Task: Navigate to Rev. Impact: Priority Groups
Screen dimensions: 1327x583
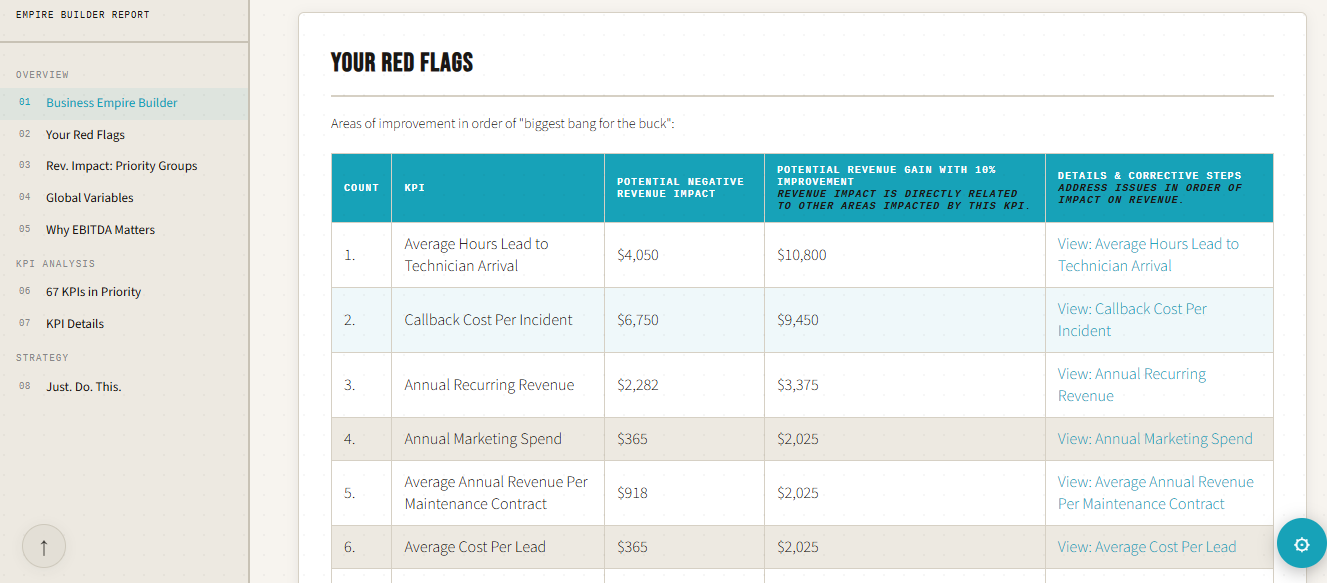Action: (121, 166)
